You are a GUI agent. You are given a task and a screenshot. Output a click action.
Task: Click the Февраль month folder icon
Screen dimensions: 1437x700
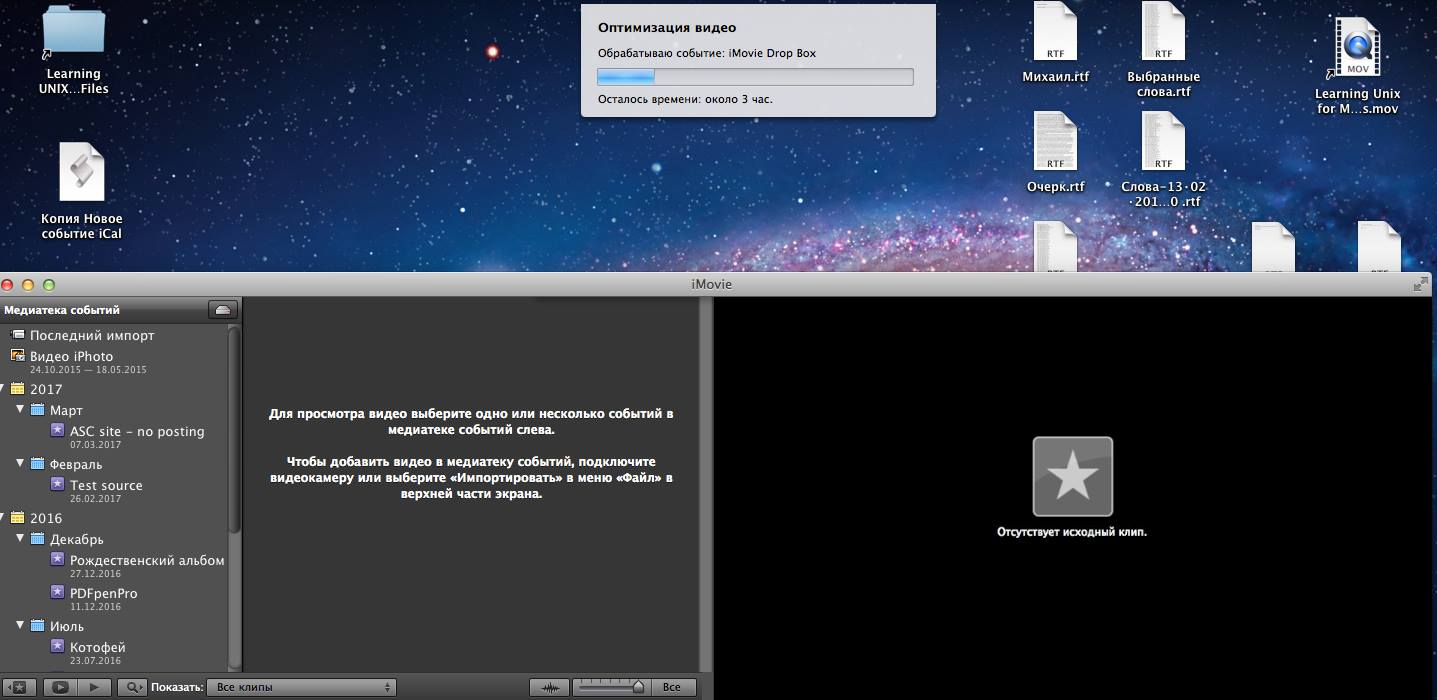coord(37,464)
